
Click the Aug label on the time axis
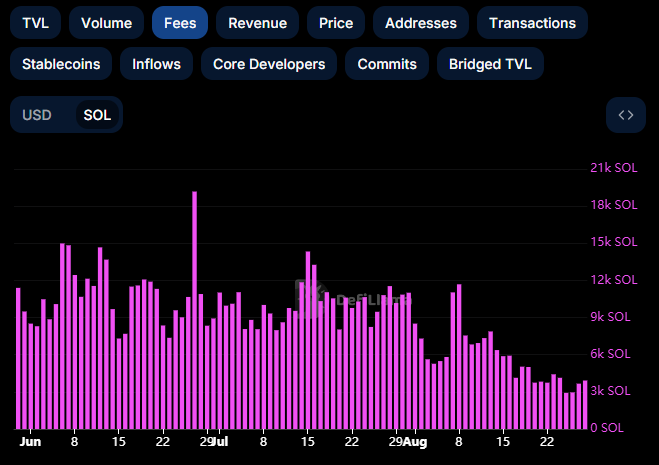click(x=414, y=441)
